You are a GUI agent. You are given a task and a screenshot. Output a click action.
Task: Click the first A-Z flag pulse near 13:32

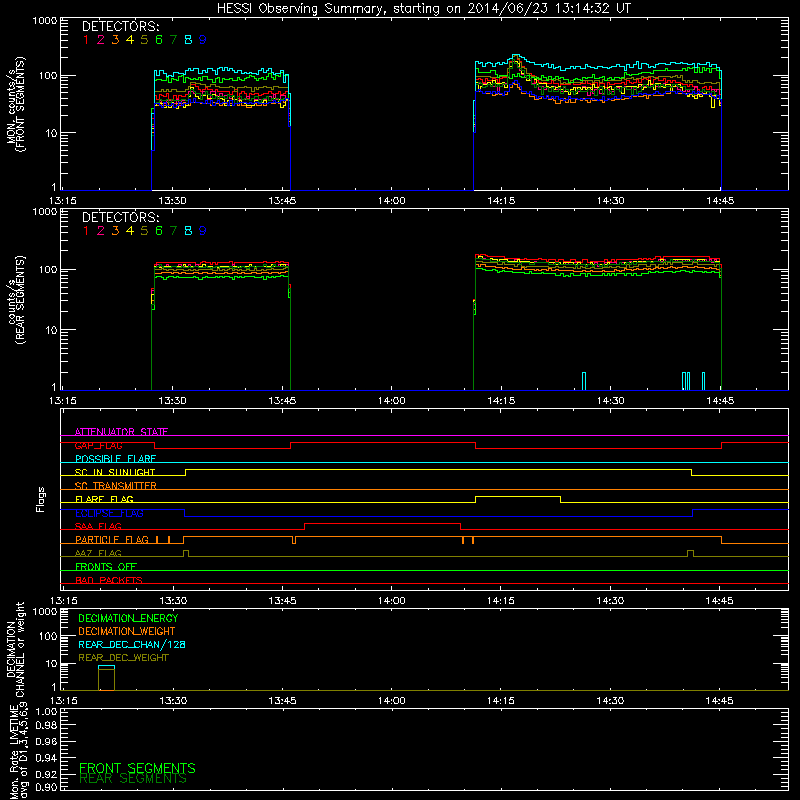pyautogui.click(x=186, y=553)
